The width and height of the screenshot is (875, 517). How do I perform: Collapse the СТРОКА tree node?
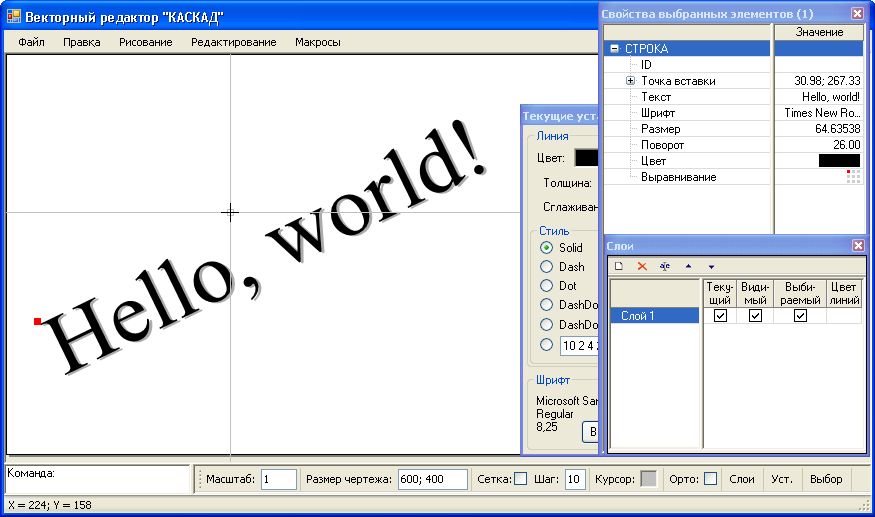tap(614, 49)
